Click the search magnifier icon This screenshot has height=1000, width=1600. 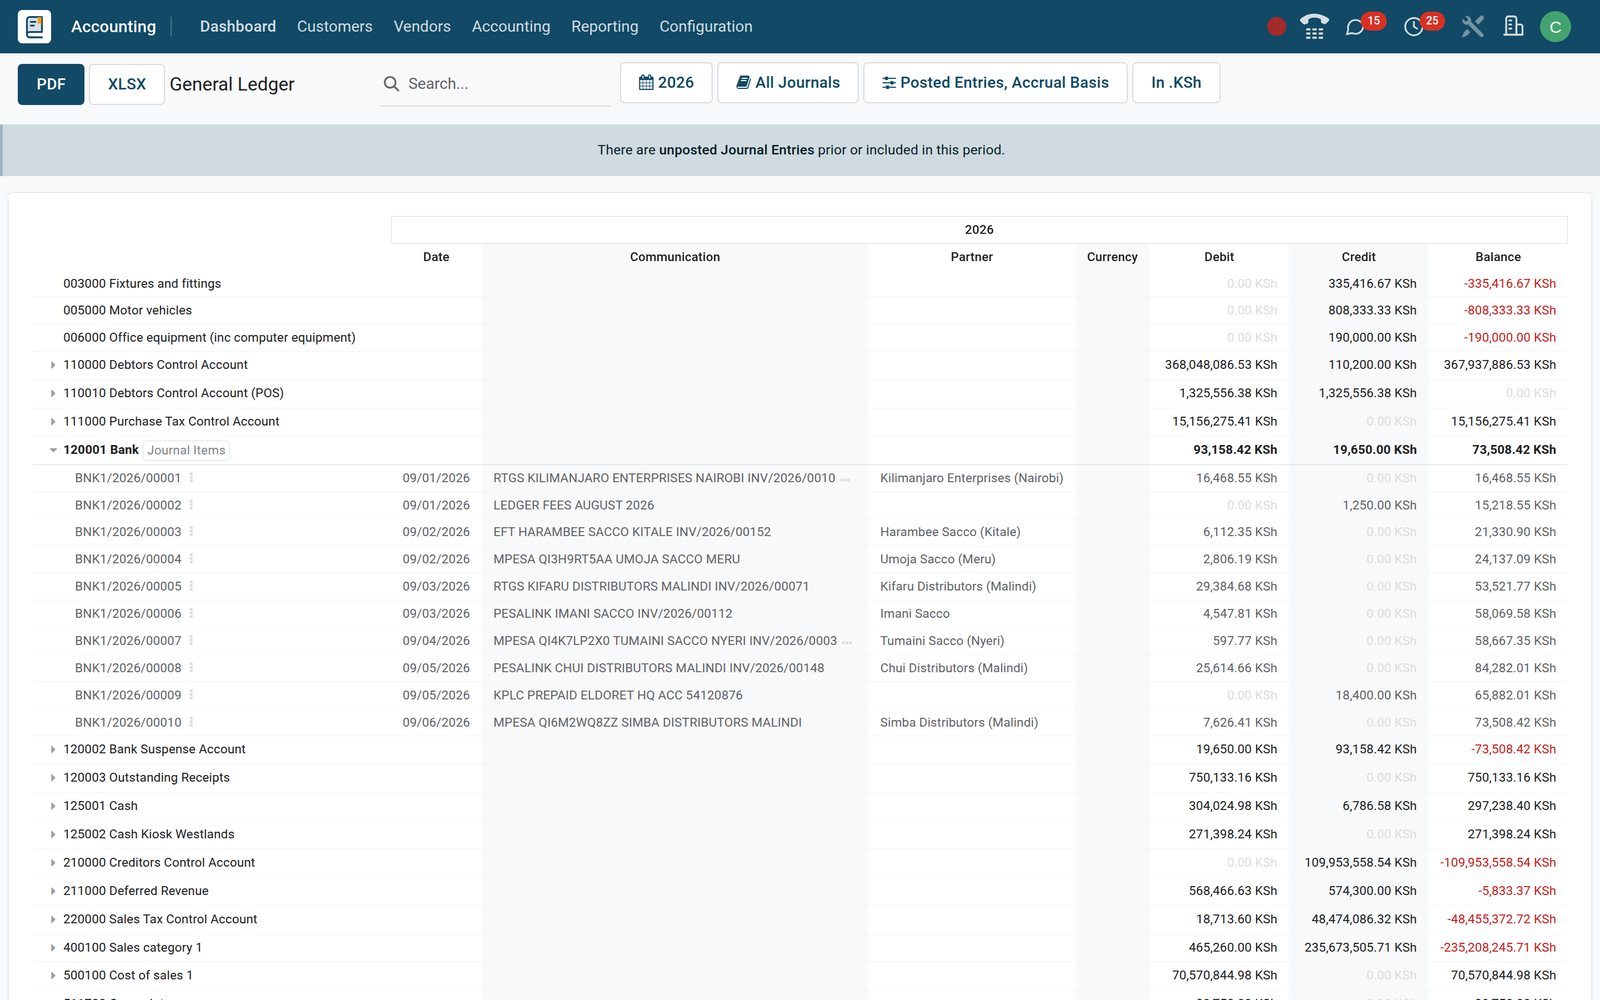tap(391, 84)
